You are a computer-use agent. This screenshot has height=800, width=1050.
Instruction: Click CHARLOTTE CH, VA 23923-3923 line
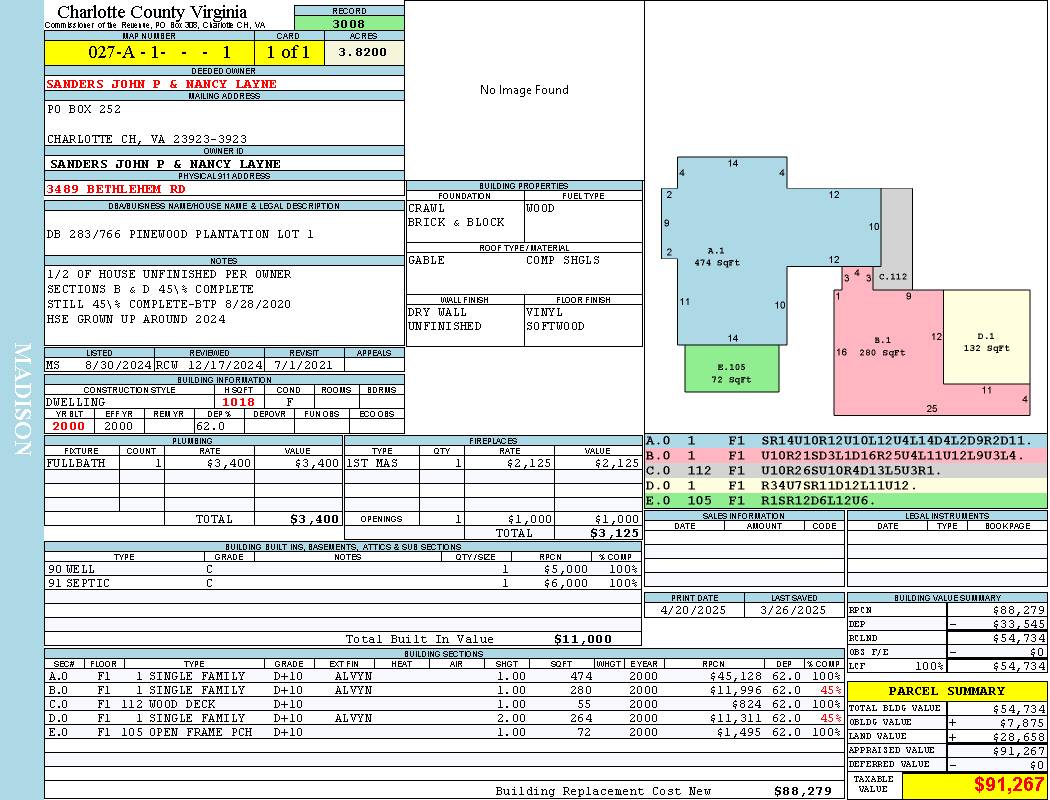coord(147,139)
